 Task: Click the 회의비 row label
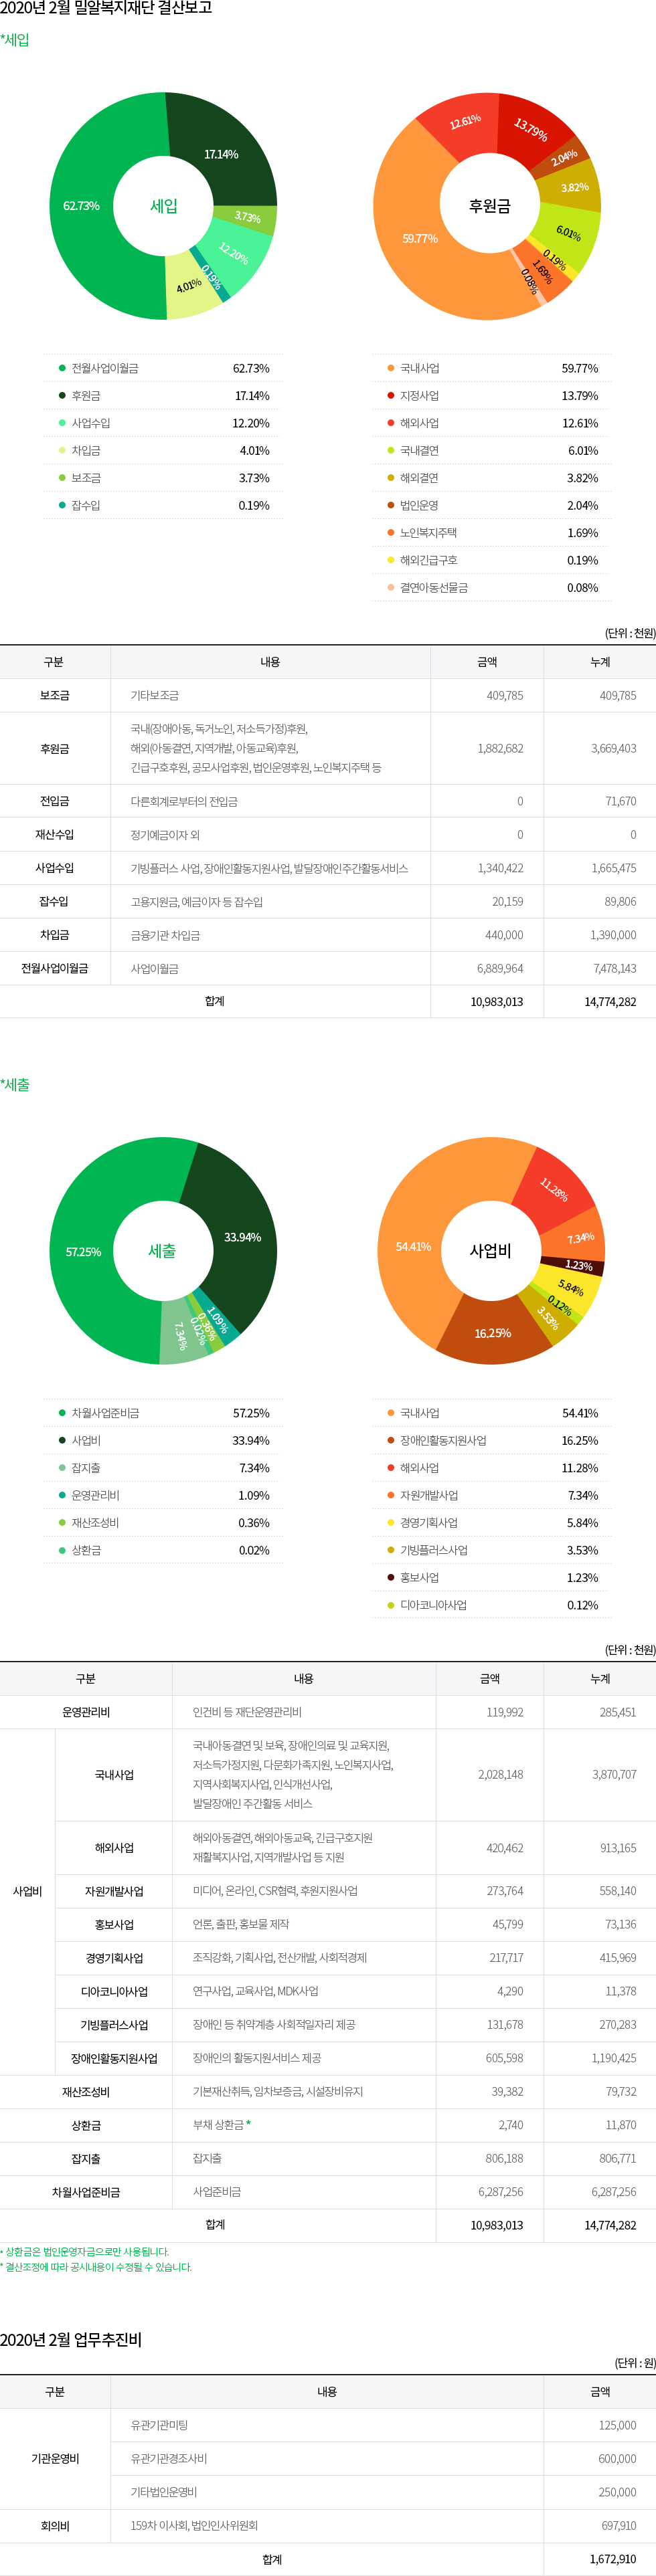(x=55, y=2525)
